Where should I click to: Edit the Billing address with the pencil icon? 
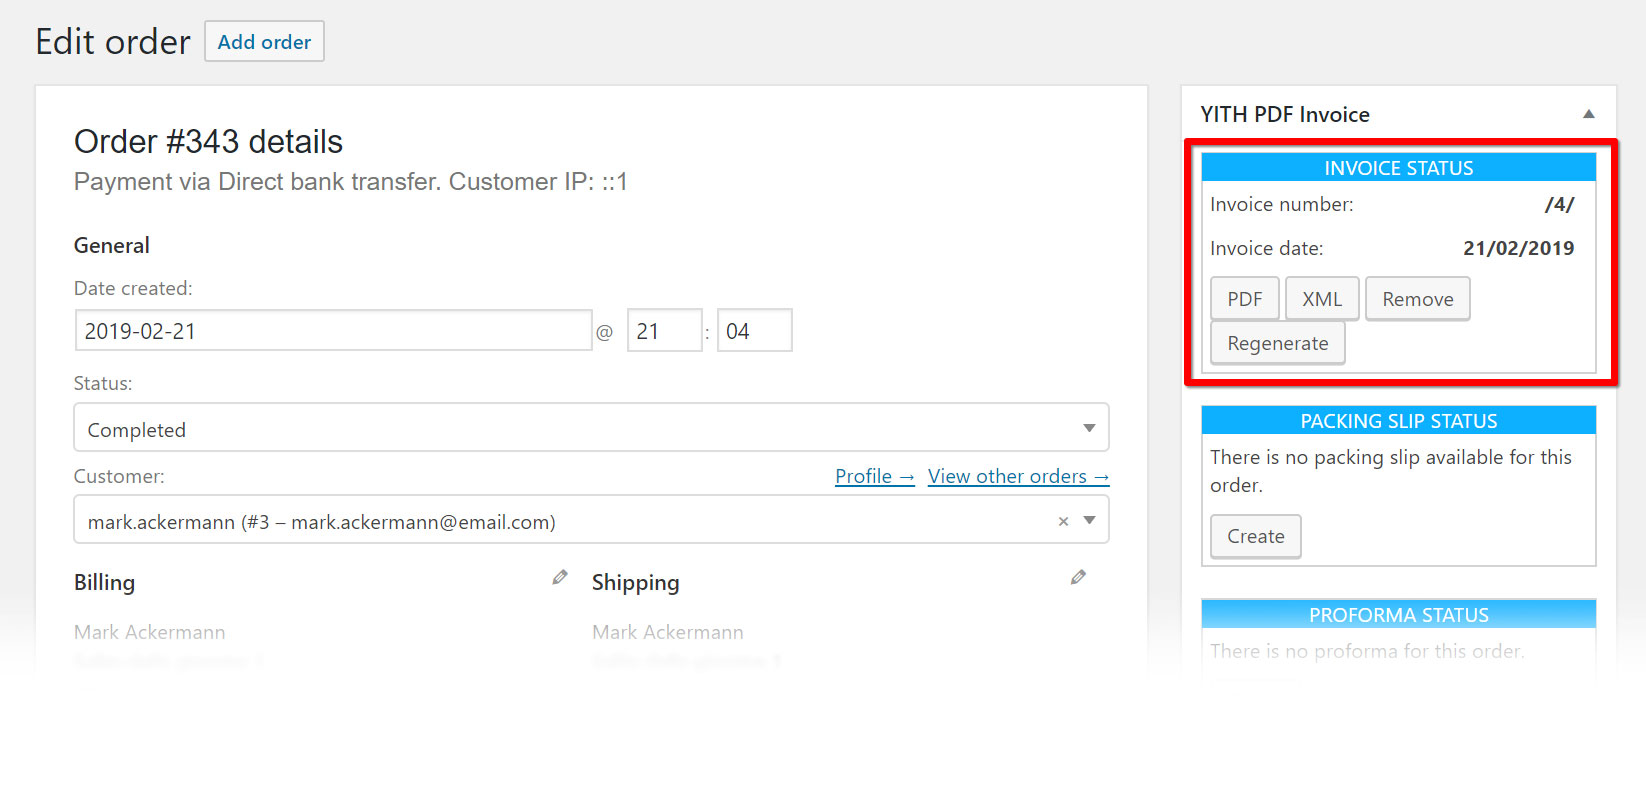point(560,577)
